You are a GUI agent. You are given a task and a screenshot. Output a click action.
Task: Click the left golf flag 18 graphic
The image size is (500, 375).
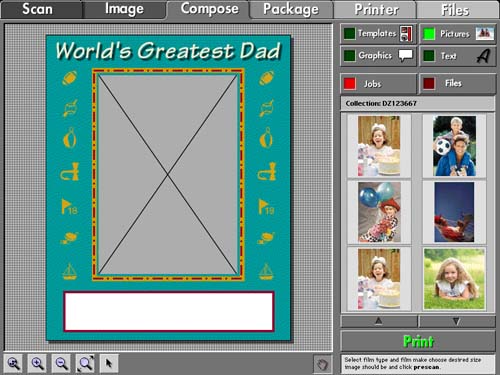click(x=69, y=206)
